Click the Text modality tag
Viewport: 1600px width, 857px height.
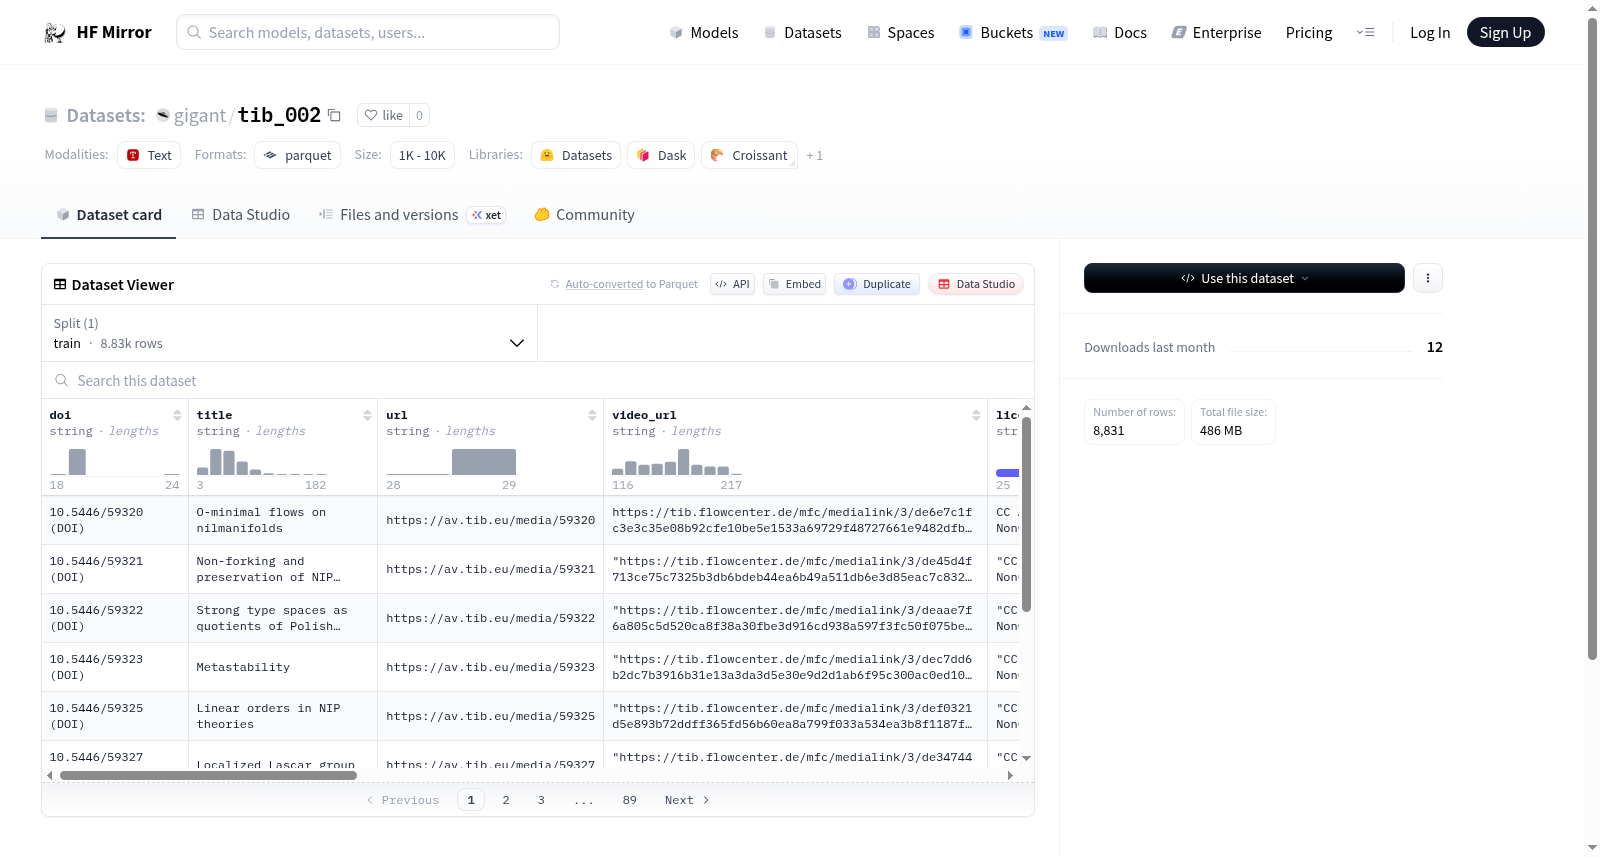[x=149, y=155]
